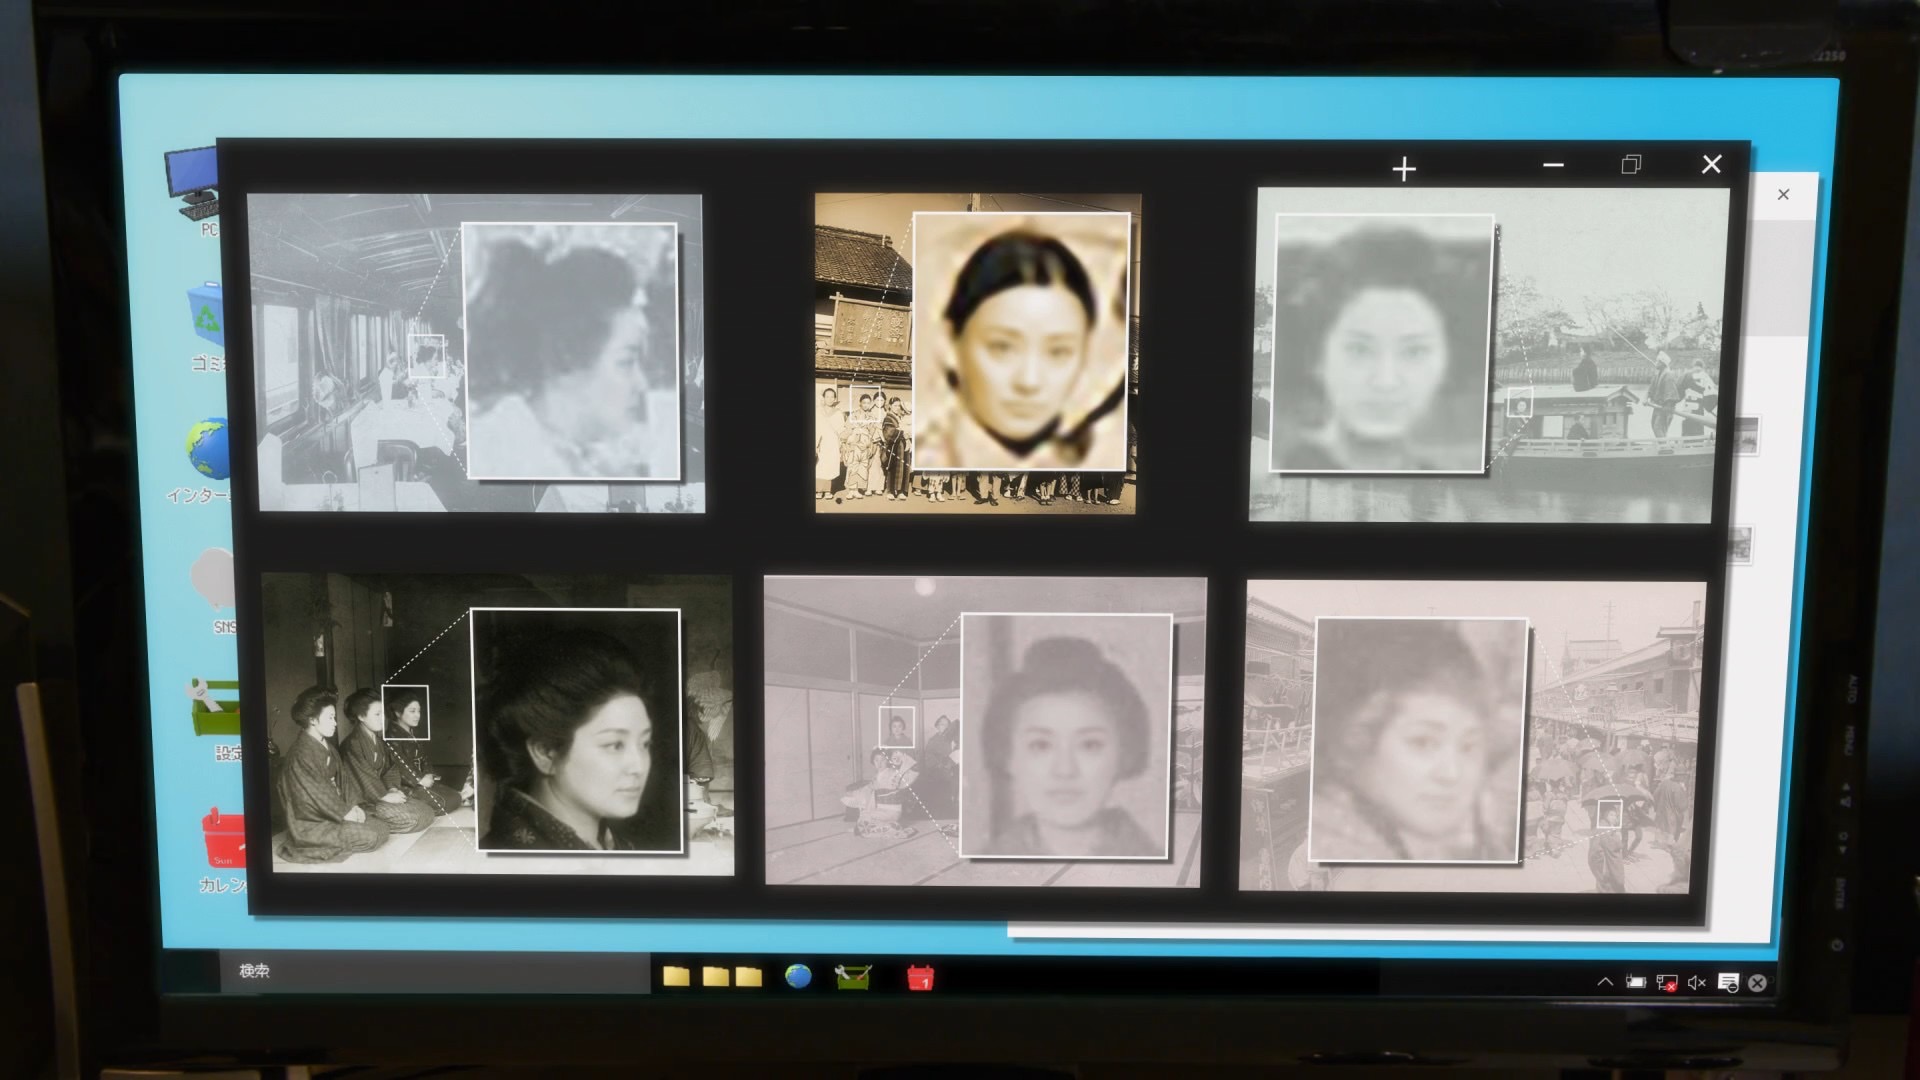
Task: Click the plus button in viewer title bar
Action: click(1404, 169)
